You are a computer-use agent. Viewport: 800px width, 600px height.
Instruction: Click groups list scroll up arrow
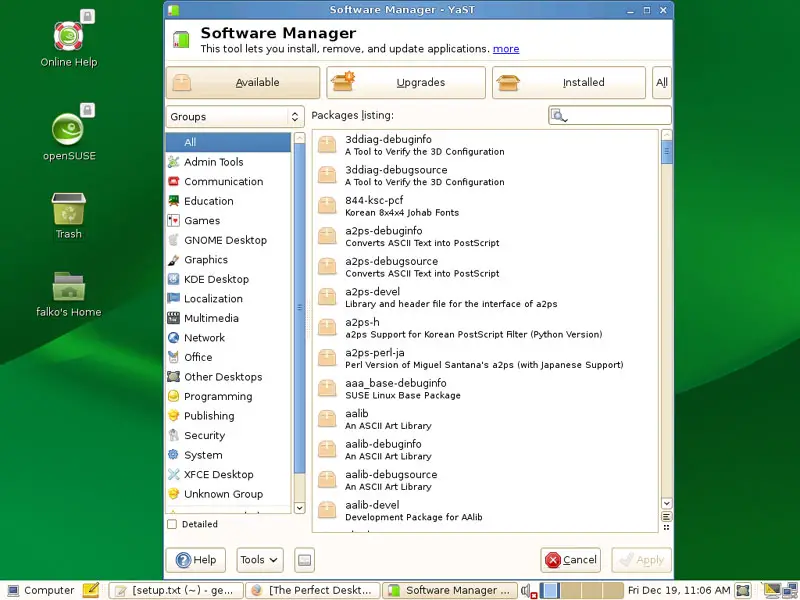pyautogui.click(x=299, y=138)
